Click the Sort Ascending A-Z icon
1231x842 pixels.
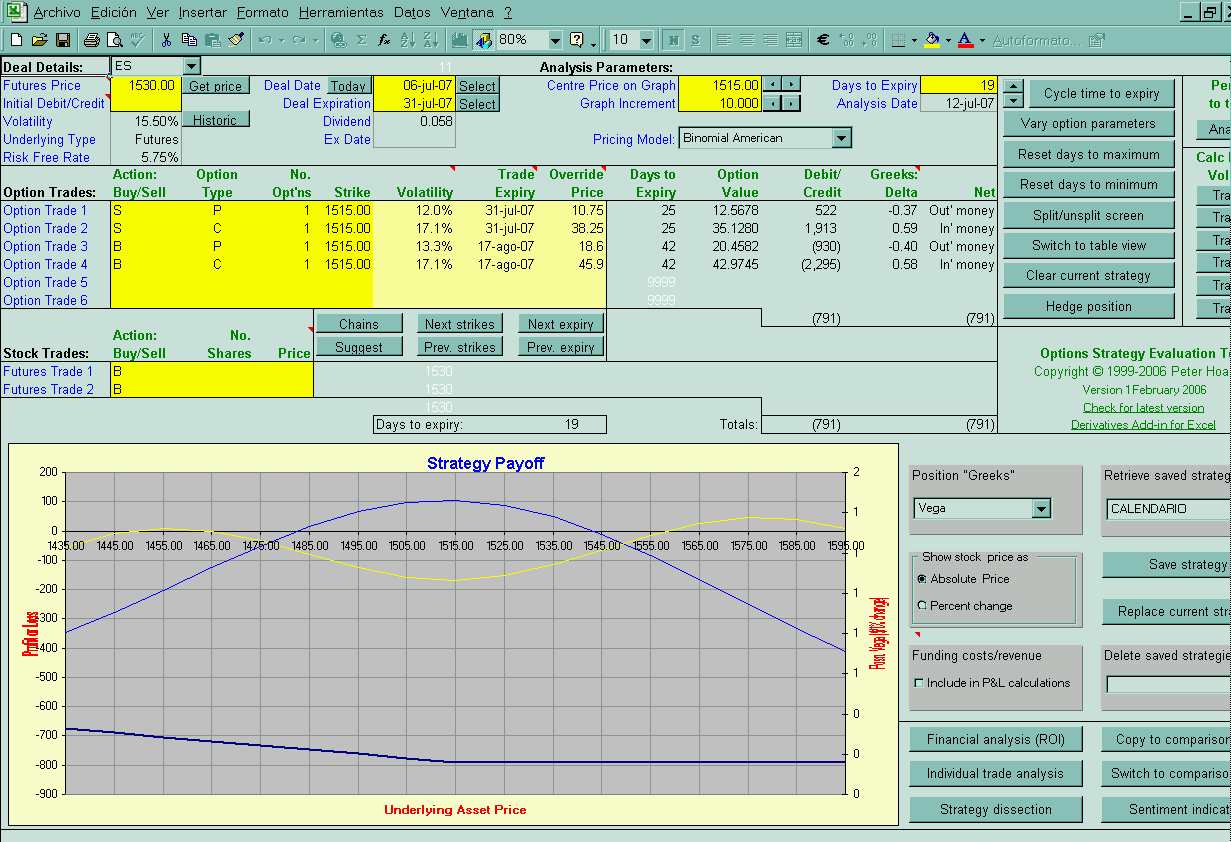point(407,40)
